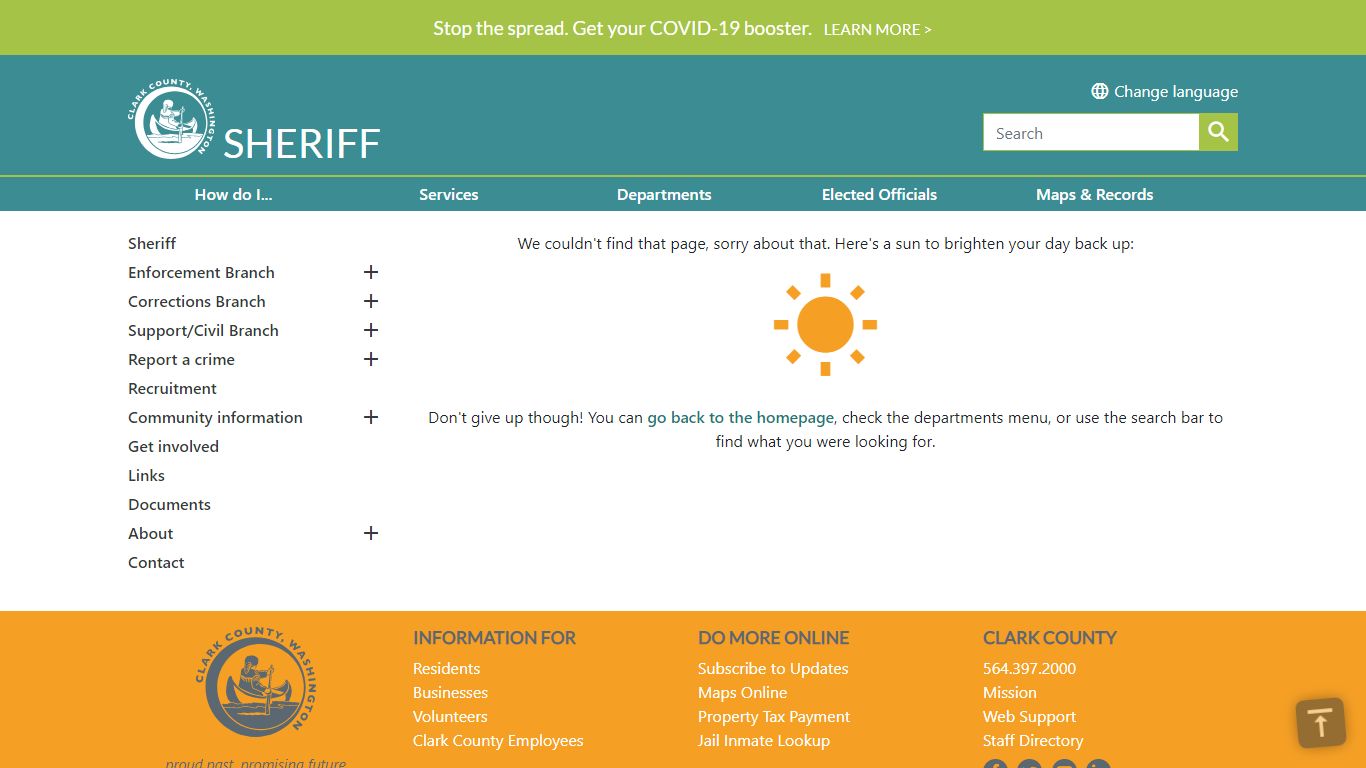Image resolution: width=1366 pixels, height=768 pixels.
Task: Click the CLARK COUNTY footer heading
Action: point(1049,637)
